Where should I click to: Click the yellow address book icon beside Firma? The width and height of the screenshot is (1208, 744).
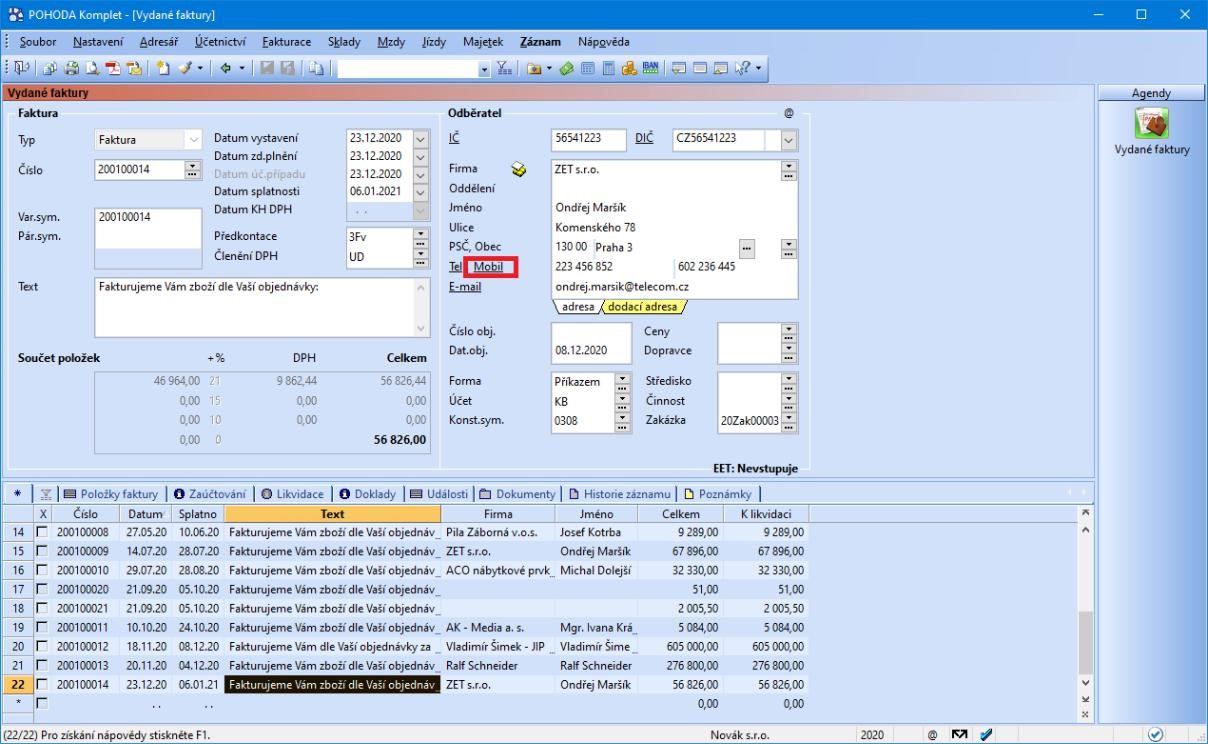click(518, 170)
